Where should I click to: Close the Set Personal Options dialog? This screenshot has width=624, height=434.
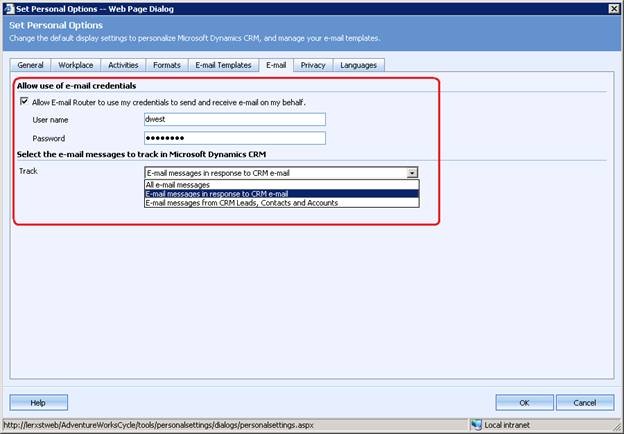(611, 7)
